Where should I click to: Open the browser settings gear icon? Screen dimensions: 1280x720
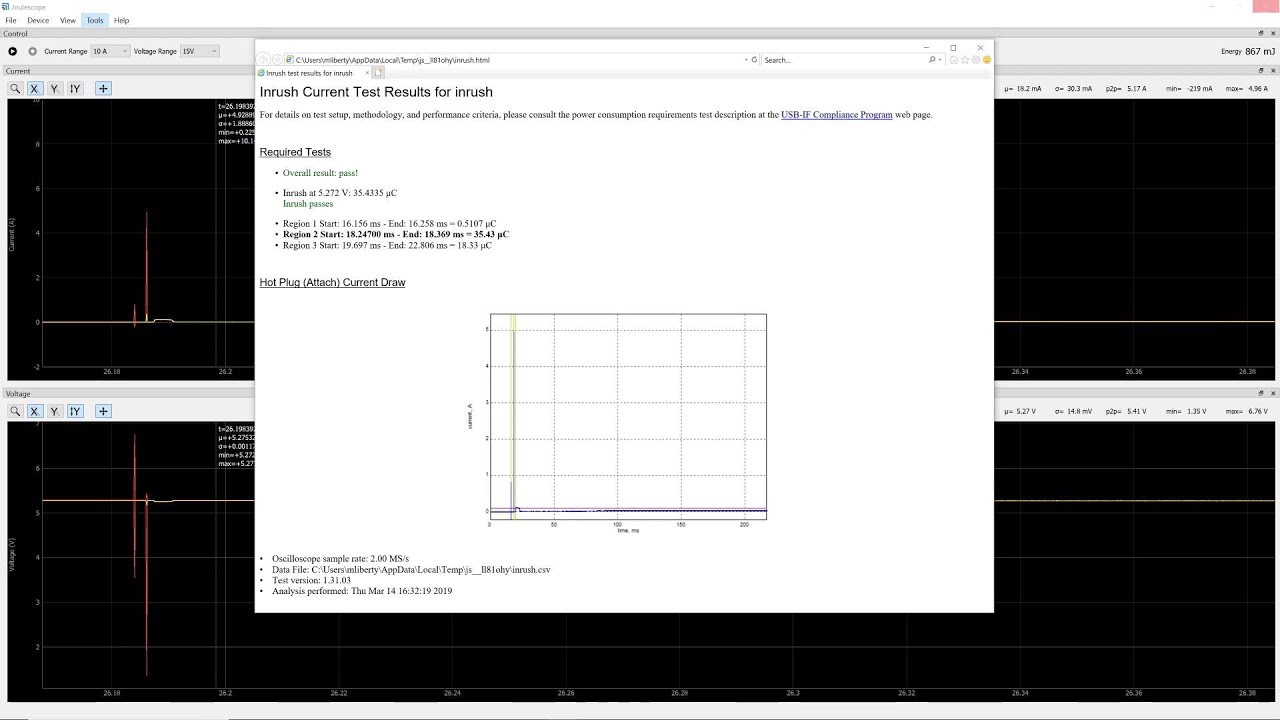coord(976,60)
